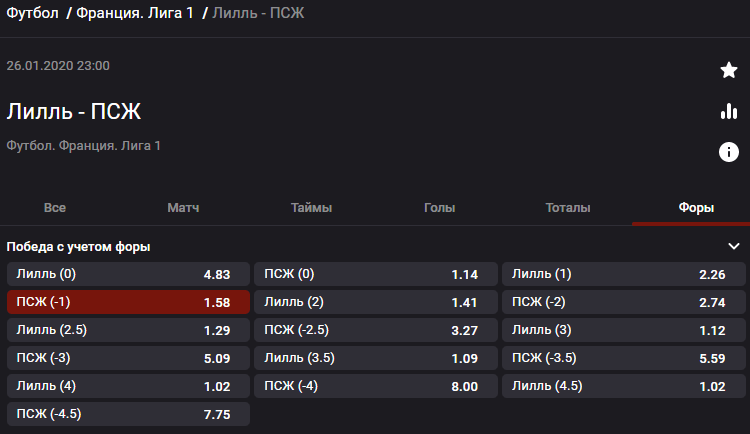Select the 'Форы' tab
Image resolution: width=750 pixels, height=434 pixels.
696,208
